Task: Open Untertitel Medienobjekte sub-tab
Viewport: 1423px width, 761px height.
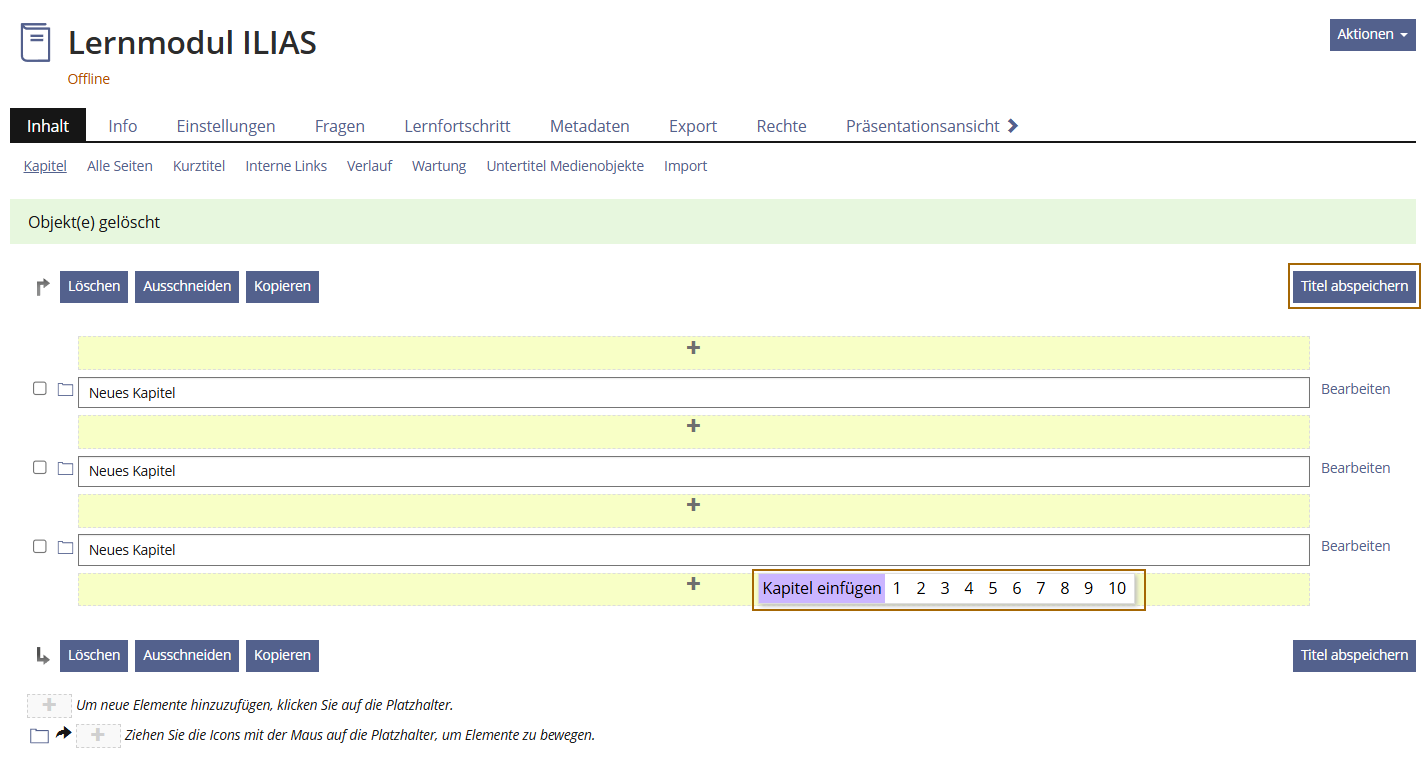Action: (565, 166)
